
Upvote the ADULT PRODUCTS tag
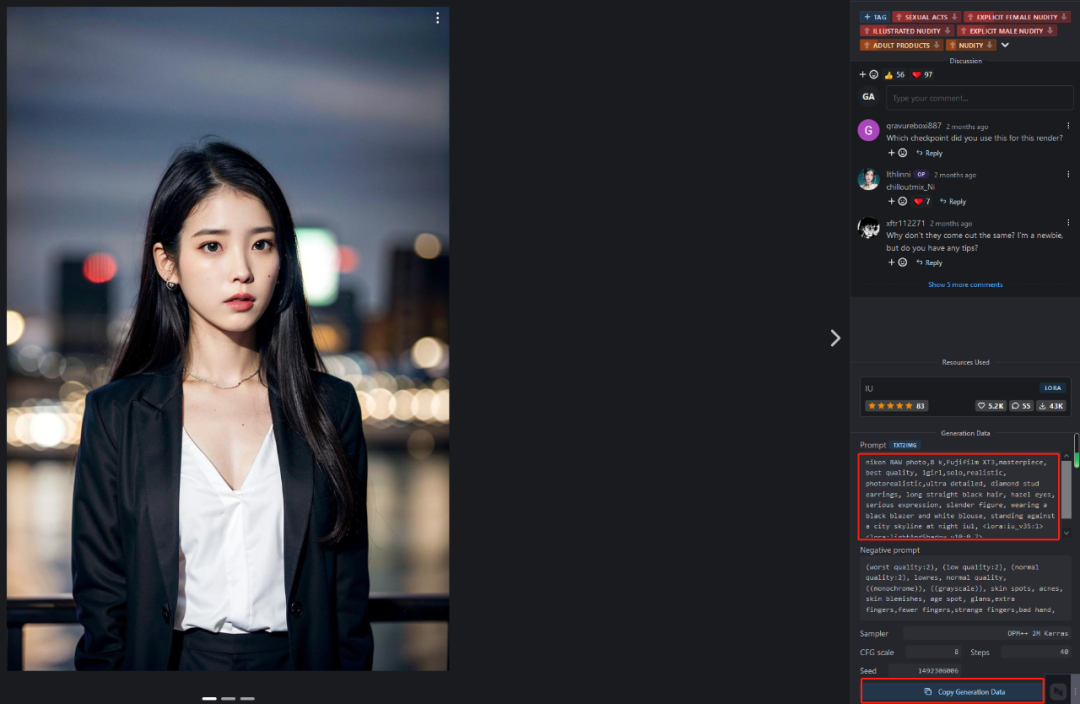(866, 45)
